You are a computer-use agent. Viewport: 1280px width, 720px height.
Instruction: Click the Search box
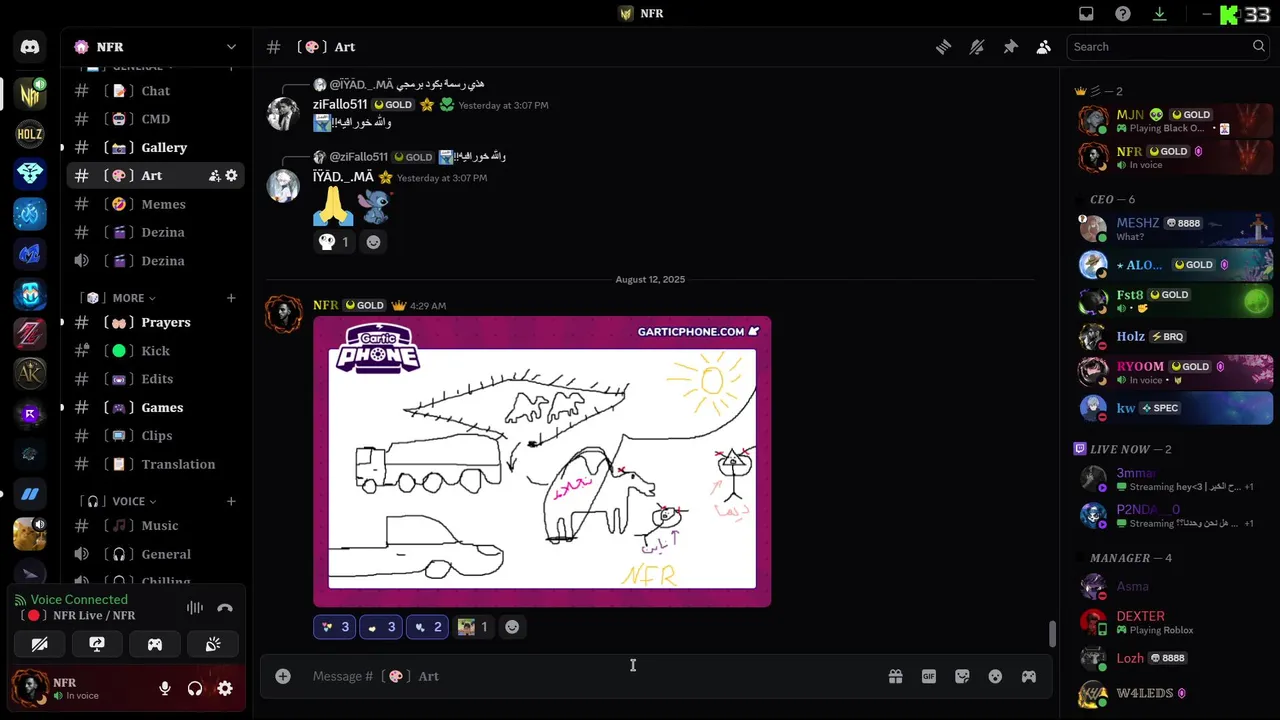(1169, 46)
